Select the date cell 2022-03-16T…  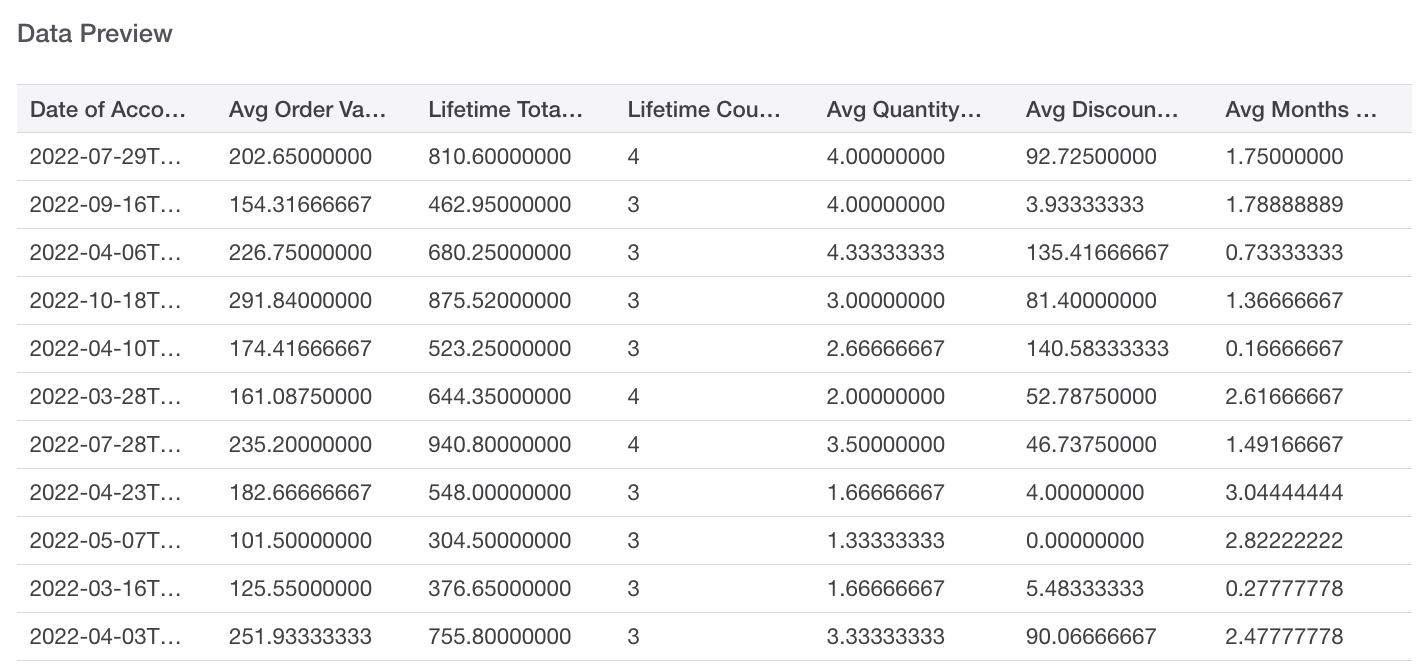[x=106, y=589]
